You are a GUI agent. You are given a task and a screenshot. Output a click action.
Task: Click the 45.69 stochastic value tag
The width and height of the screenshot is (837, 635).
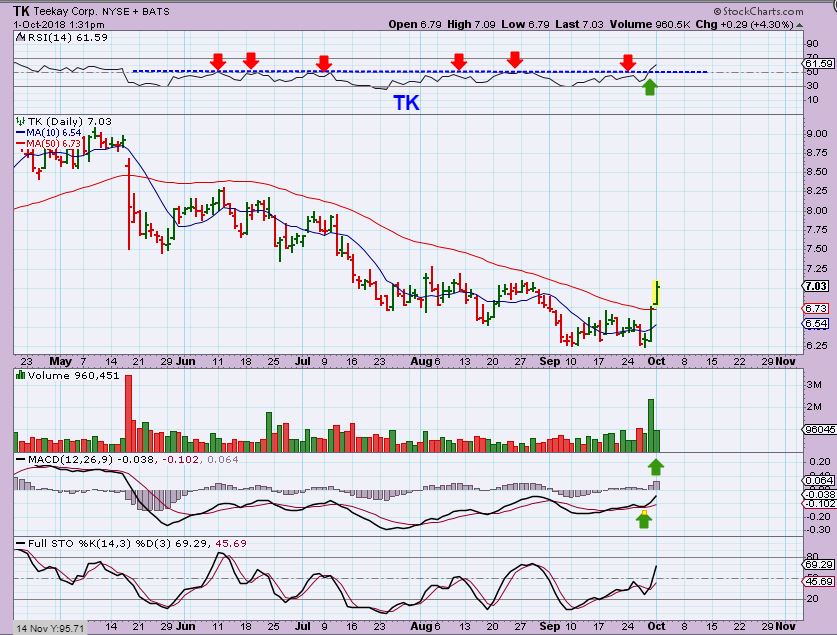click(x=819, y=581)
